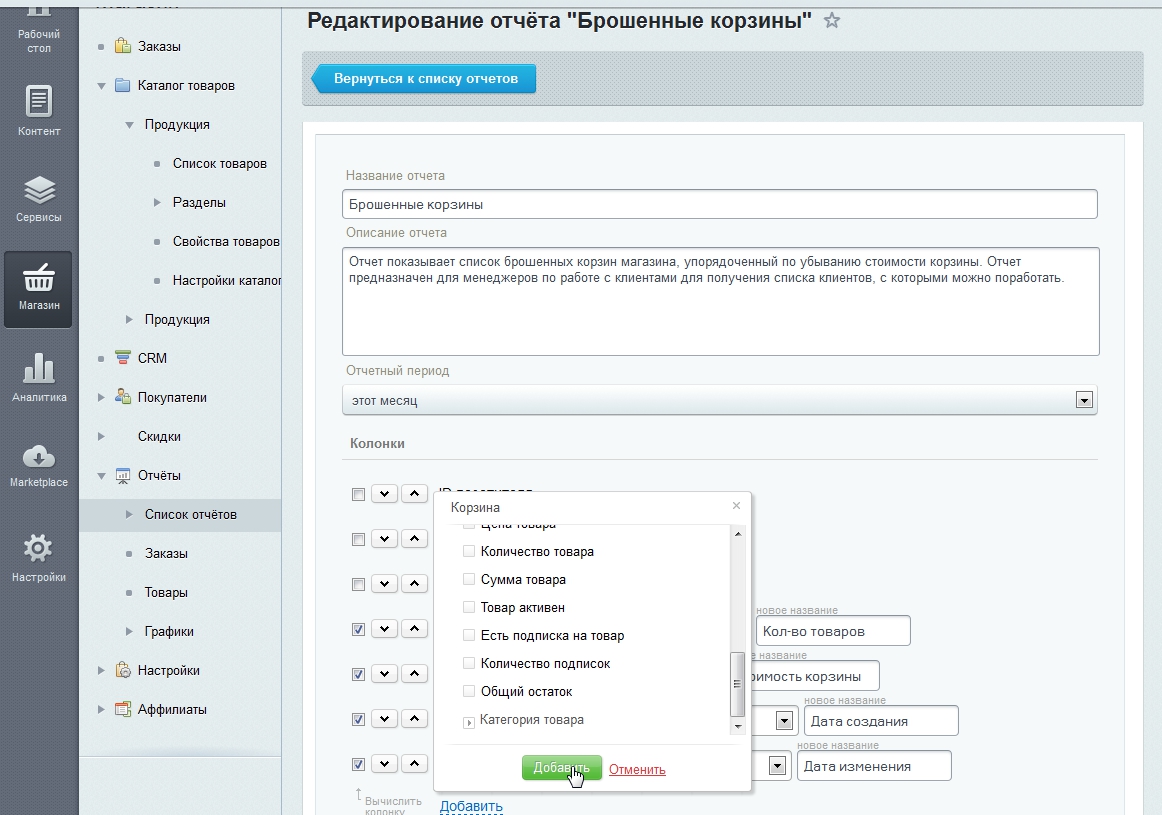Open Список товаров in the menu
The width and height of the screenshot is (1162, 815).
[219, 164]
